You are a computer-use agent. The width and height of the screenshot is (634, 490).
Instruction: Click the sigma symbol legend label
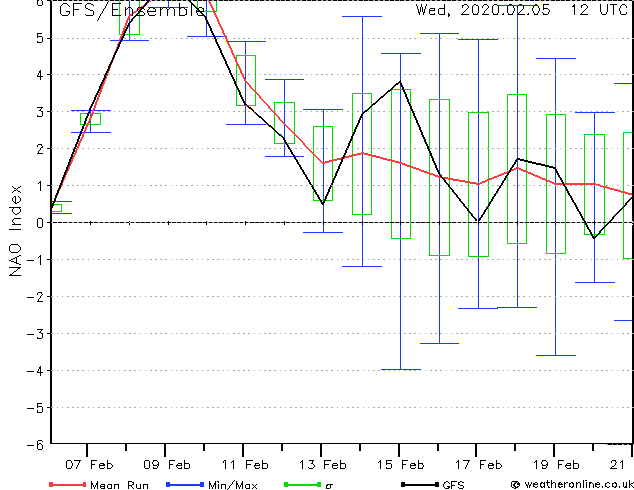tap(329, 486)
